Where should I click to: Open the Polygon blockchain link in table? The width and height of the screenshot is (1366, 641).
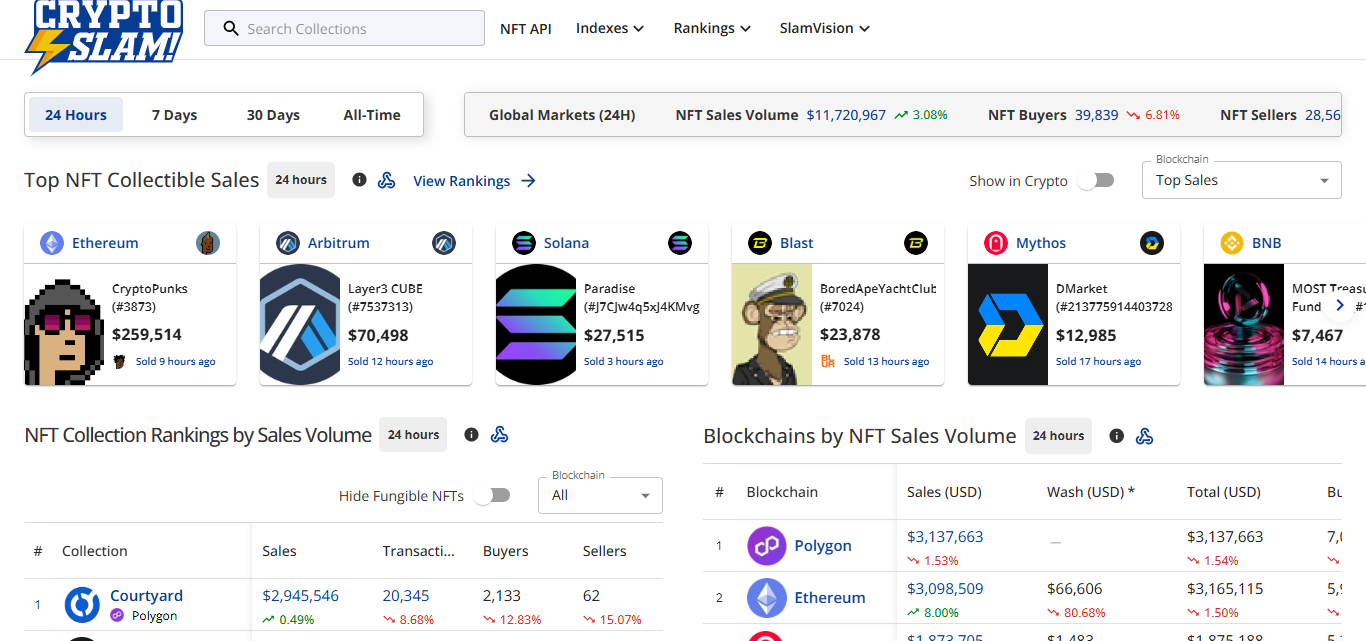(823, 546)
